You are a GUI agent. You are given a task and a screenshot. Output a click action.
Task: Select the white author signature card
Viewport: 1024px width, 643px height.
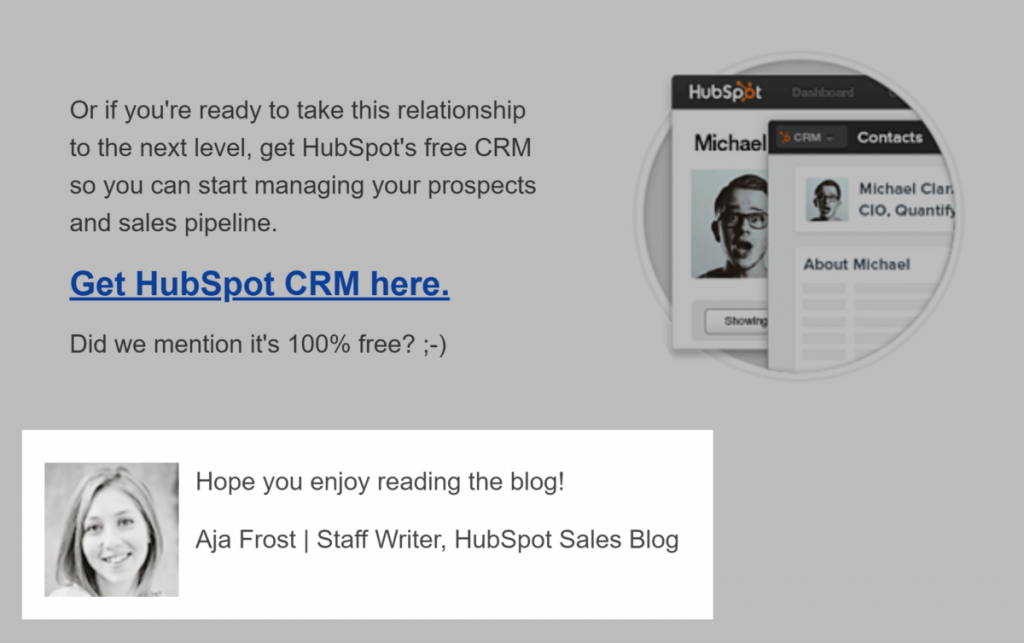pyautogui.click(x=368, y=525)
